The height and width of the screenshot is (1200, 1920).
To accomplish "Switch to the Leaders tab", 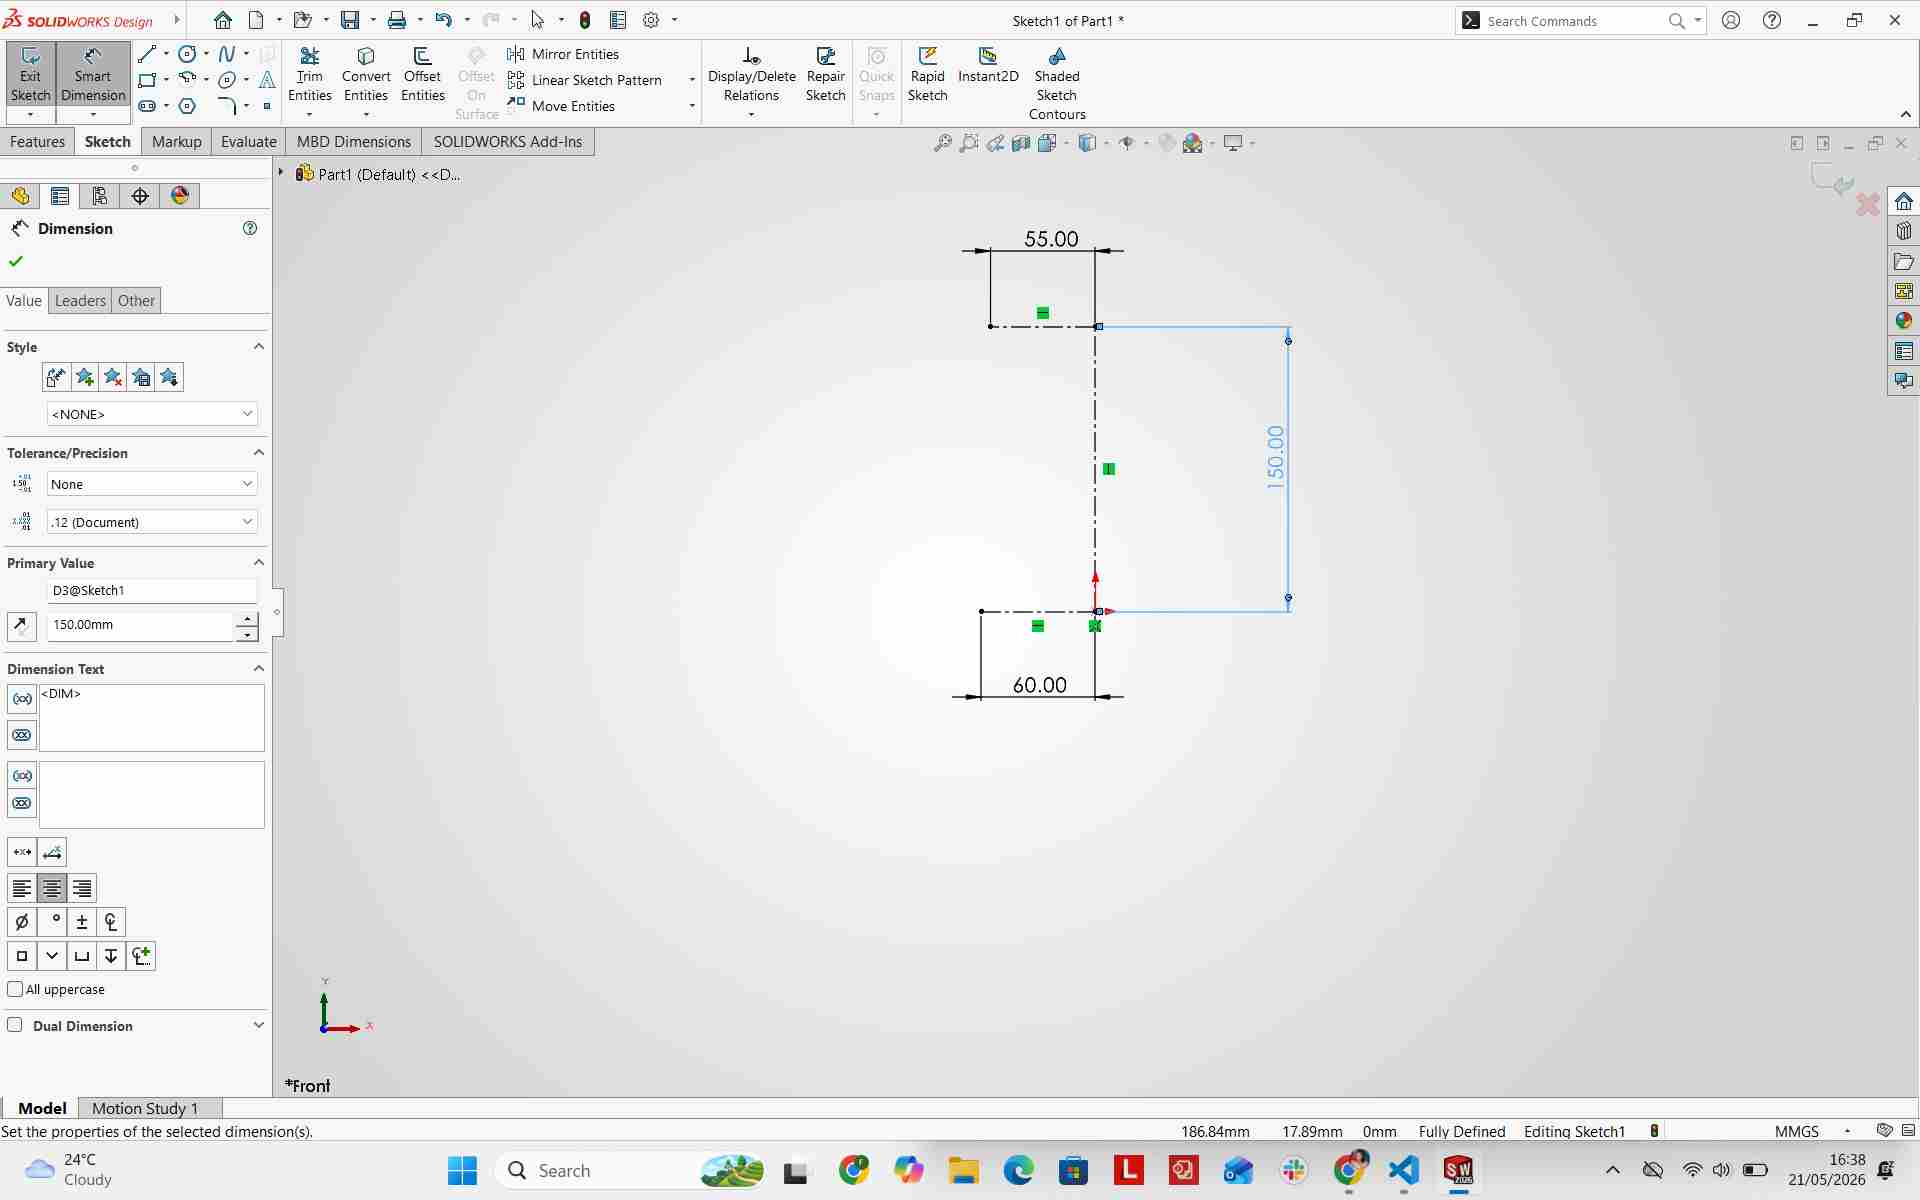I will point(80,300).
